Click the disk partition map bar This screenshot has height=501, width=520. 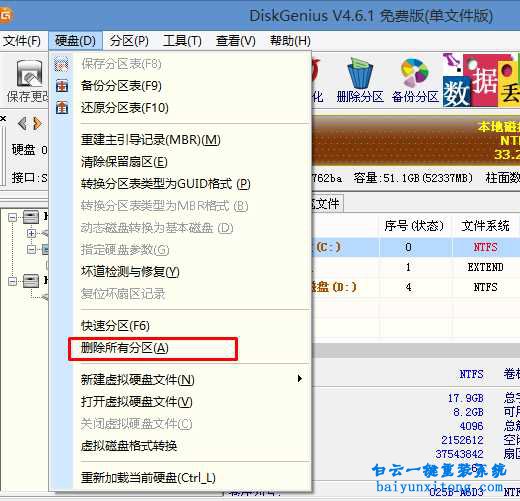coord(416,140)
